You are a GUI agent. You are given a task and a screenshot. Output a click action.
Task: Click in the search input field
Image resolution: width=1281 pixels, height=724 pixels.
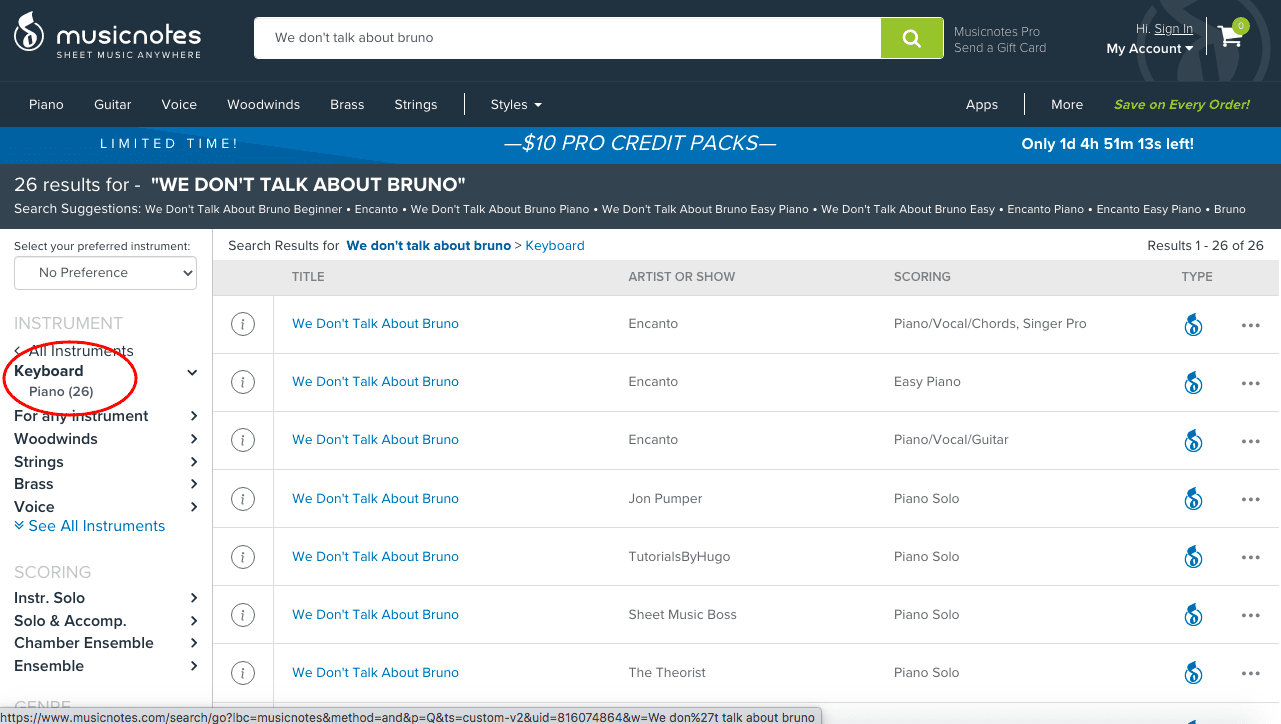pyautogui.click(x=567, y=38)
